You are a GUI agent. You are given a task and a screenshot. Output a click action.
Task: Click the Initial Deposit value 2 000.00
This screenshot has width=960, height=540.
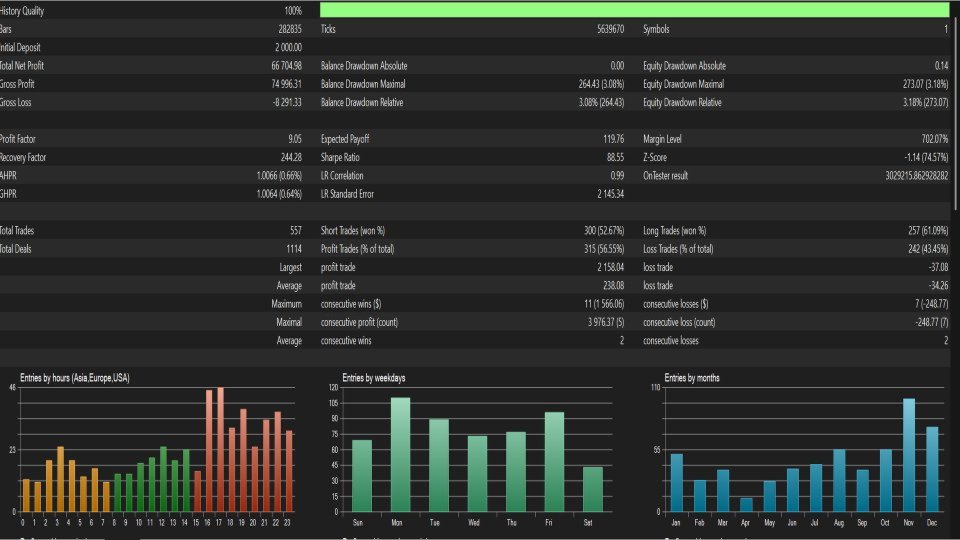[x=288, y=47]
